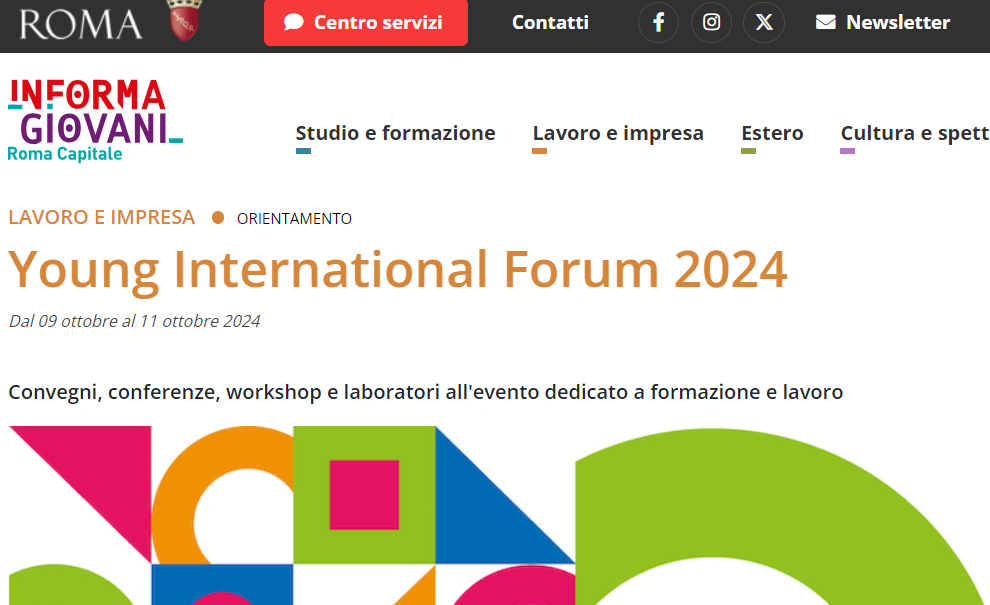Subscribe via the Newsletter link
The height and width of the screenshot is (605, 990).
[883, 23]
